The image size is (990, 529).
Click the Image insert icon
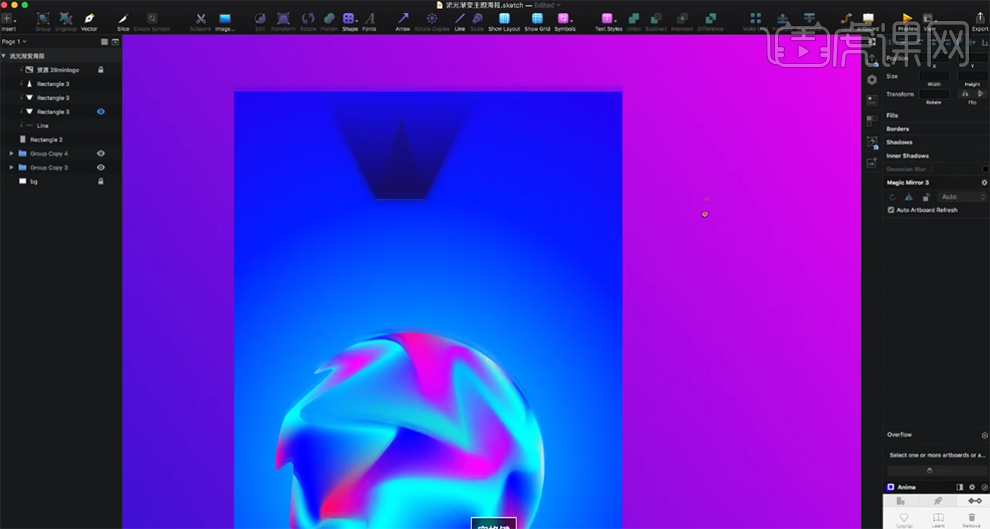tap(225, 18)
